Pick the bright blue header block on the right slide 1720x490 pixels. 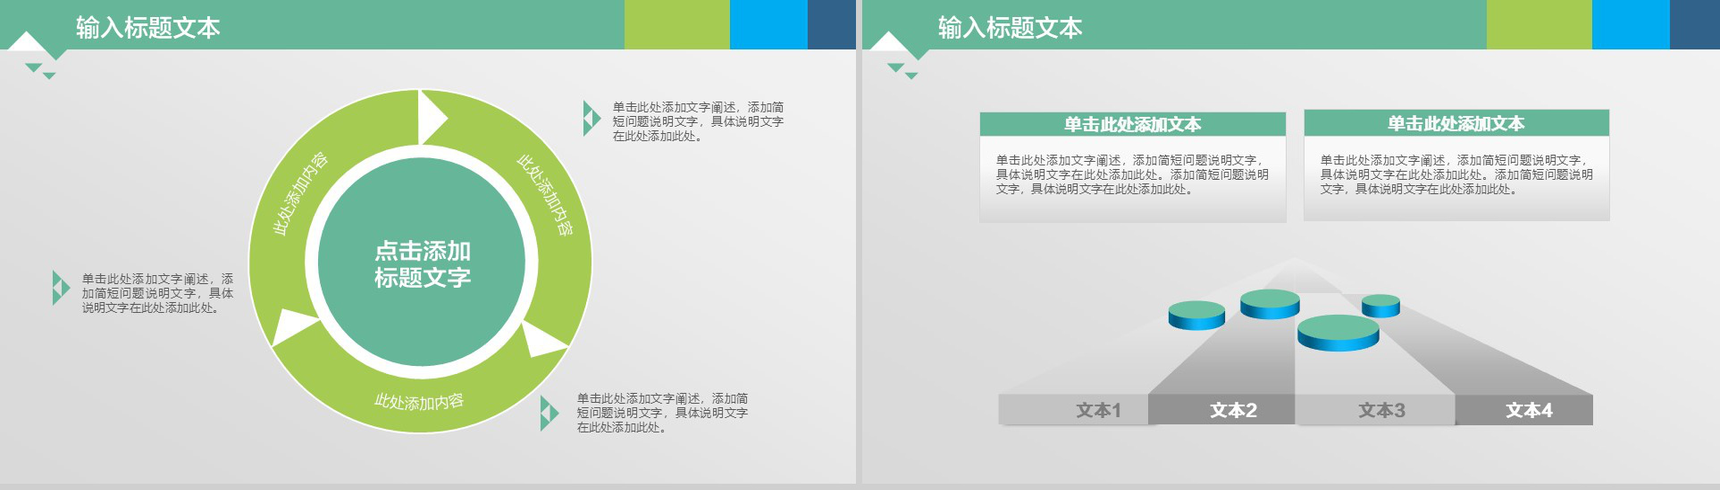click(1631, 24)
